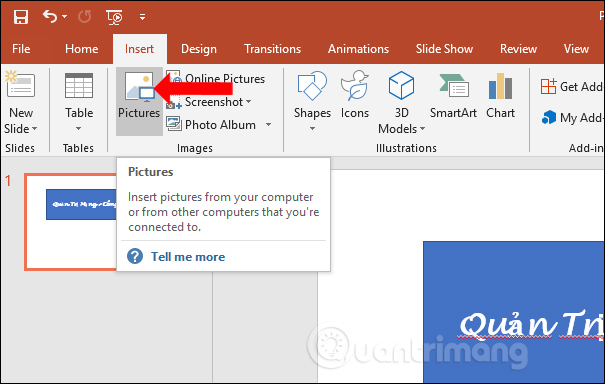Switch to the Design tab
Screen dimensions: 605x384
pos(199,49)
